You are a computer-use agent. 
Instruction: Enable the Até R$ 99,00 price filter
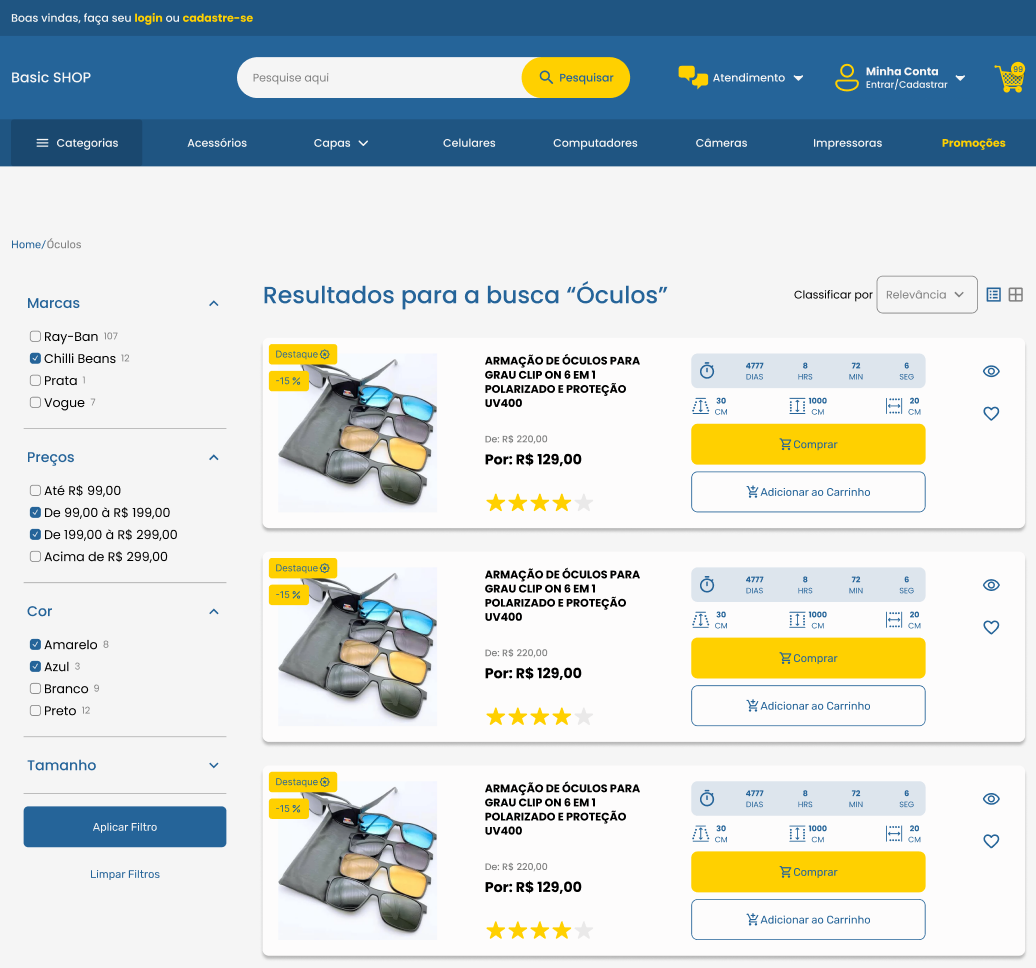[x=36, y=491]
